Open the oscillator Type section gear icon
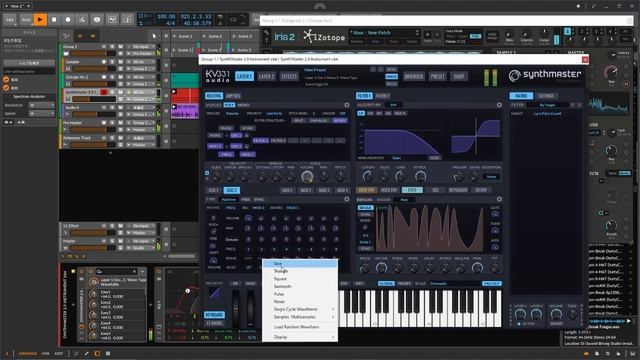This screenshot has width=640, height=360. tap(347, 199)
